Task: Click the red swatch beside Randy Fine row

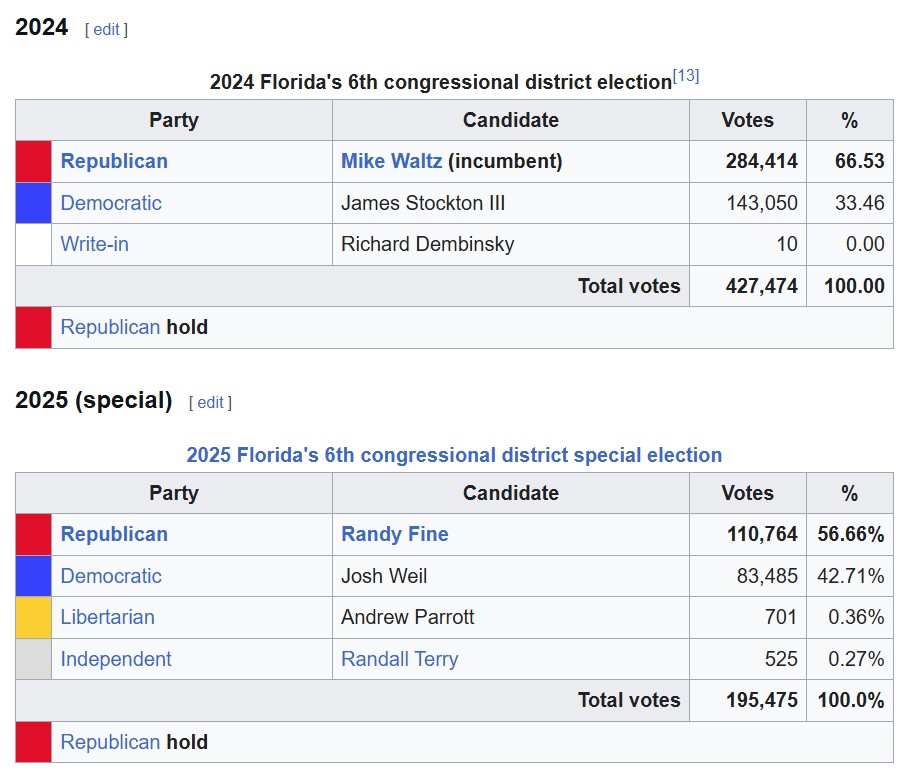Action: coord(33,534)
